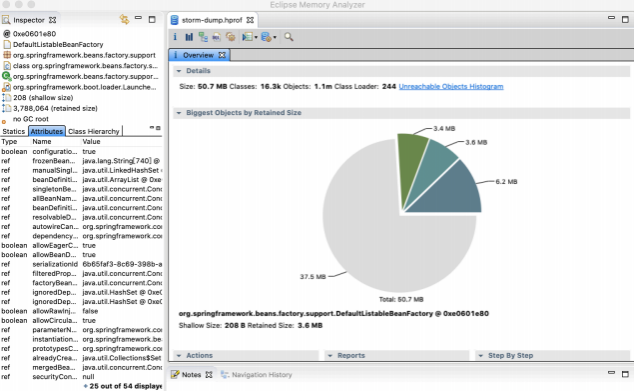Open the Dominator Tree toolbar icon
The width and height of the screenshot is (635, 391).
coord(203,37)
